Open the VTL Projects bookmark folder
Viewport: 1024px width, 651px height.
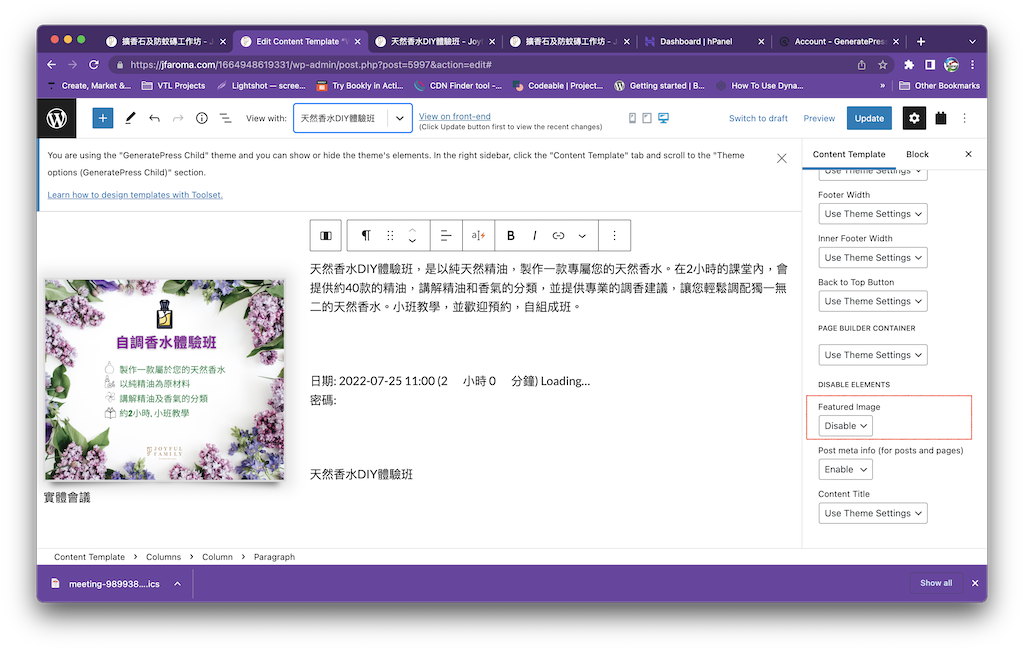pos(173,86)
